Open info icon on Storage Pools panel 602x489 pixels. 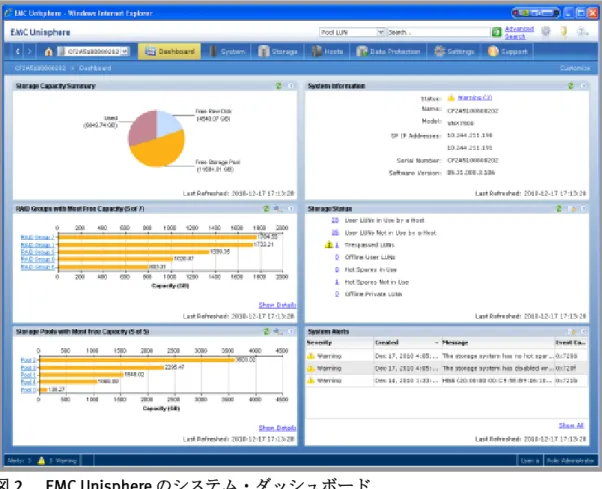pos(291,331)
